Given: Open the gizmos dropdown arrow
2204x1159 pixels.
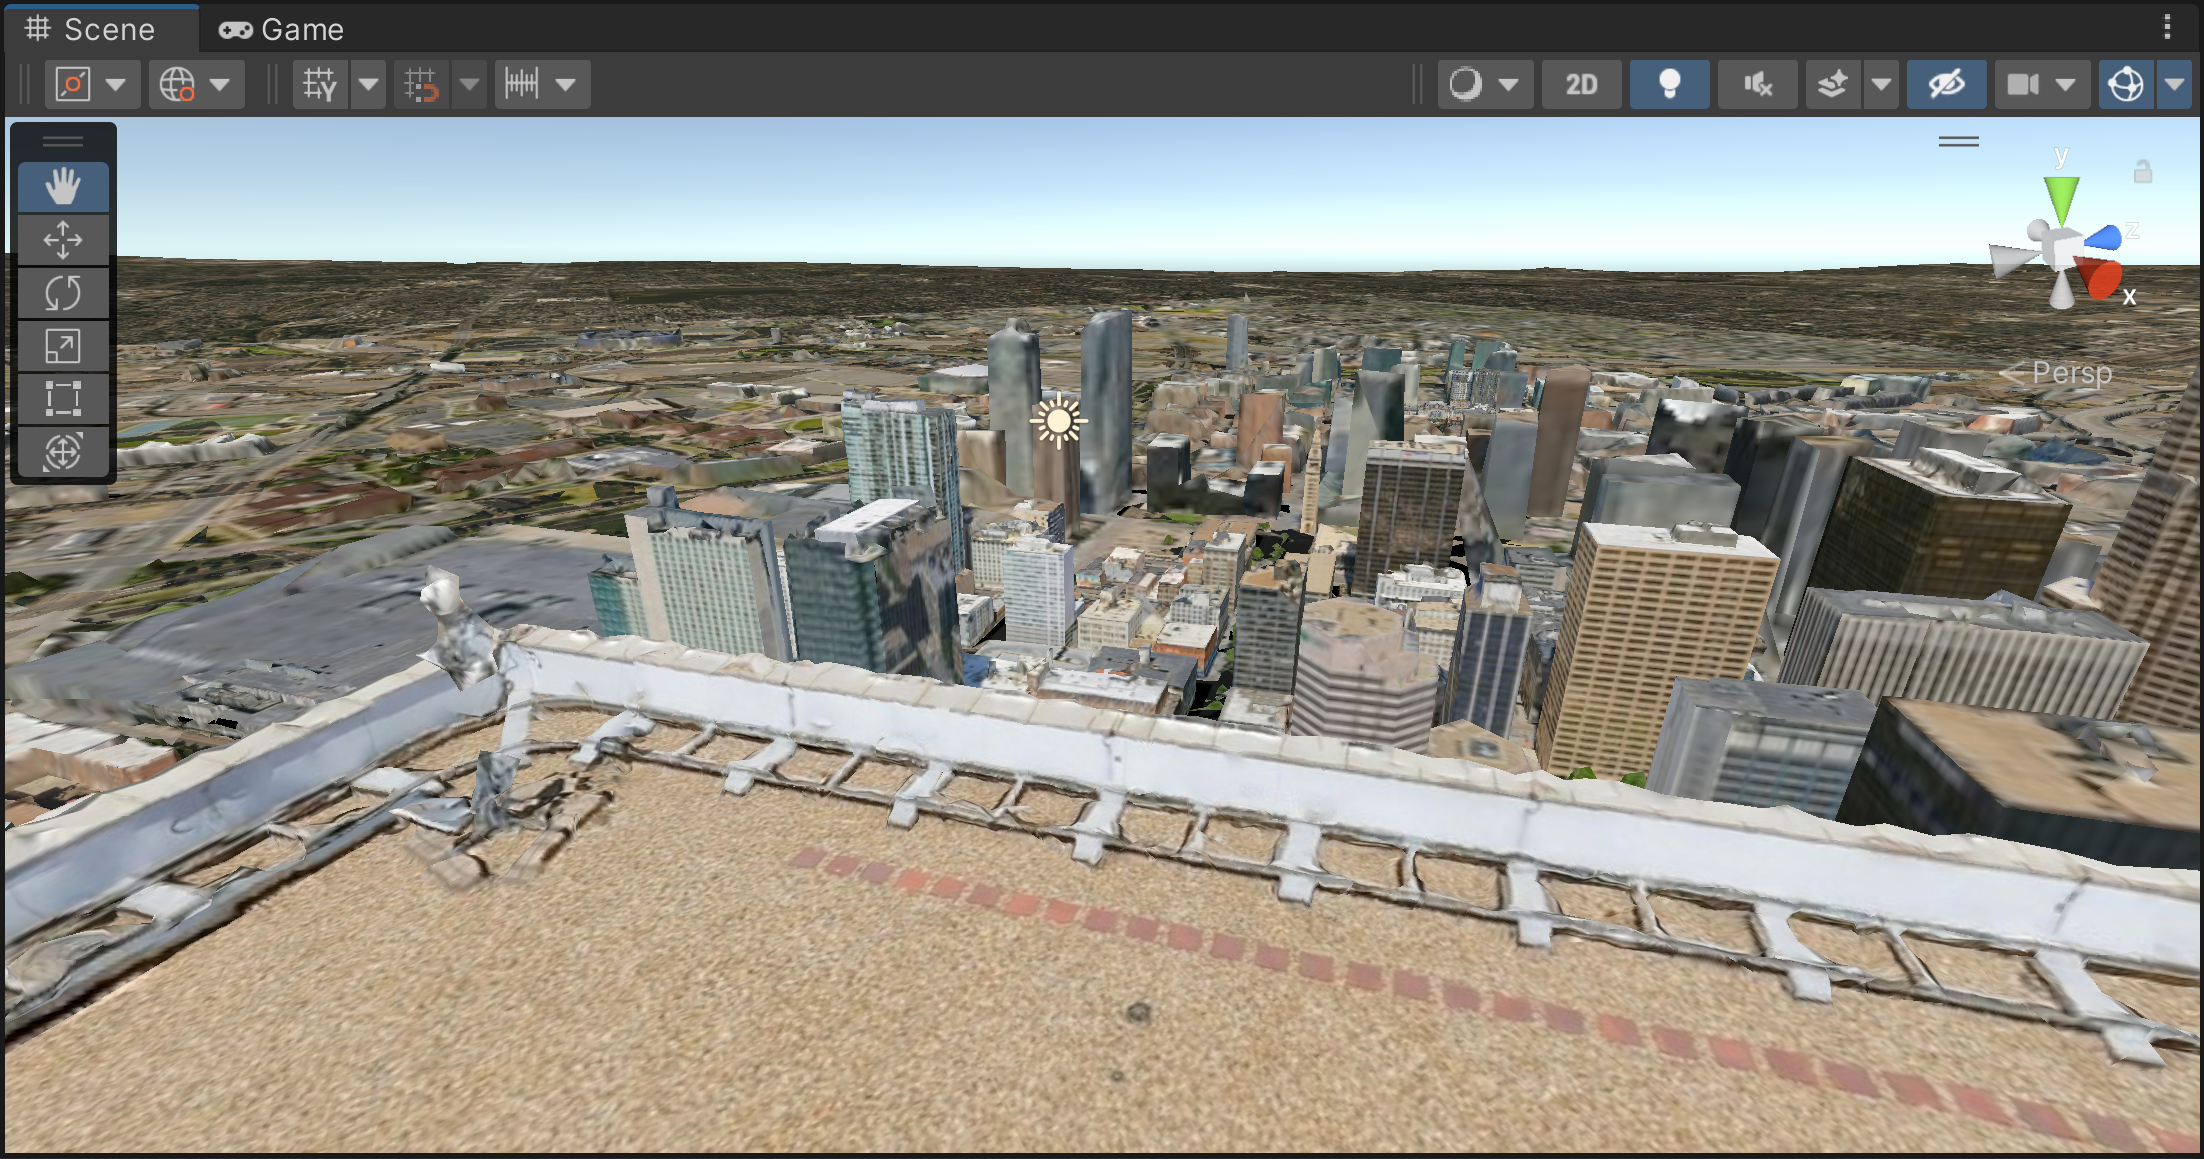Looking at the screenshot, I should point(2175,84).
